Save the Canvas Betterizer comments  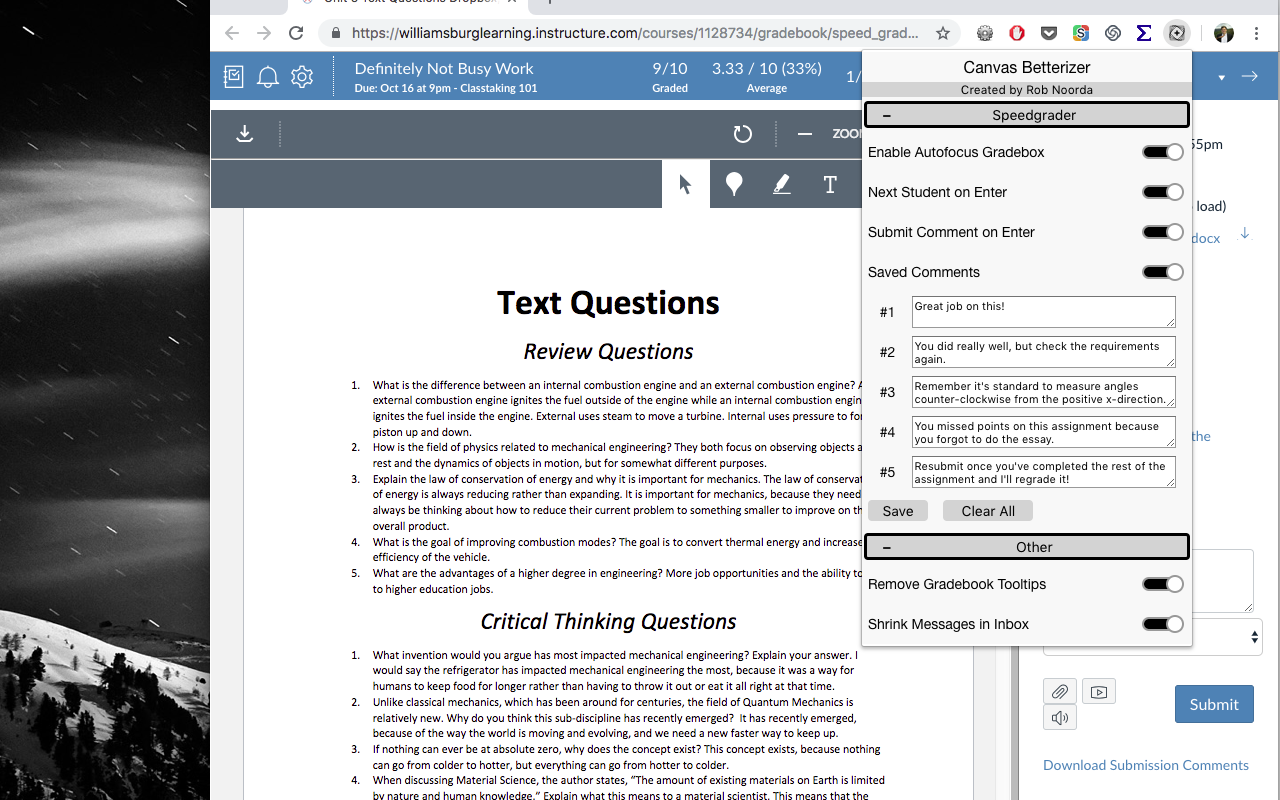[x=897, y=510]
